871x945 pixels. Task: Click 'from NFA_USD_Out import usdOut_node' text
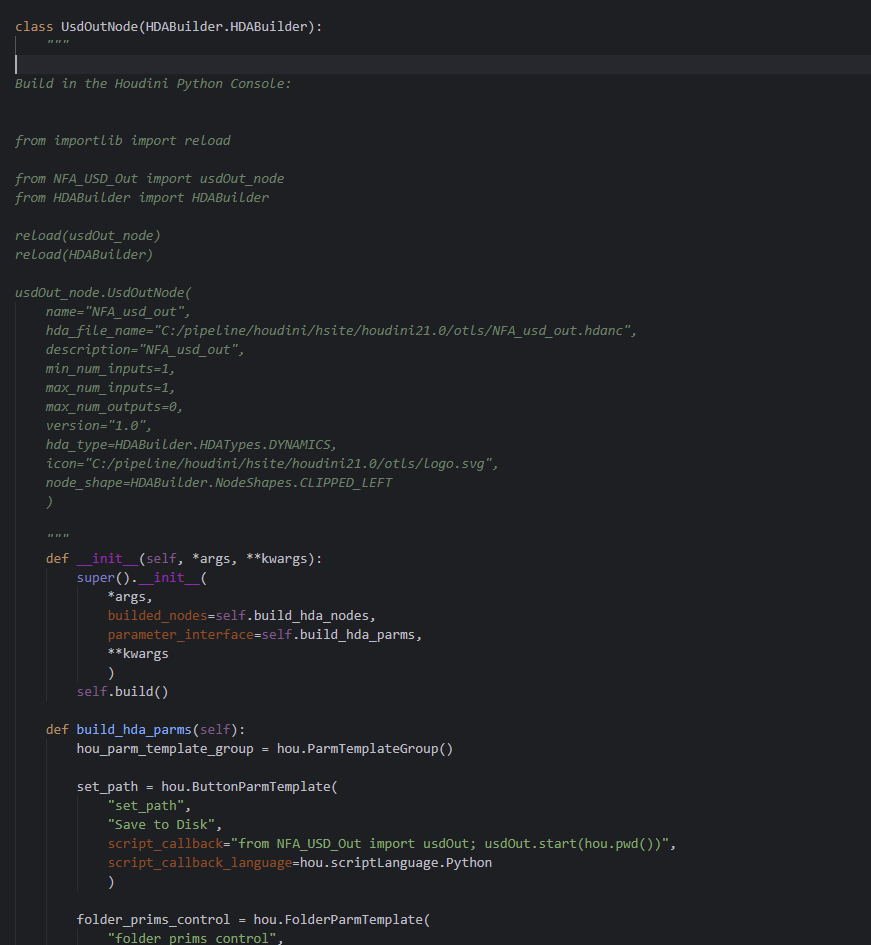tap(149, 178)
